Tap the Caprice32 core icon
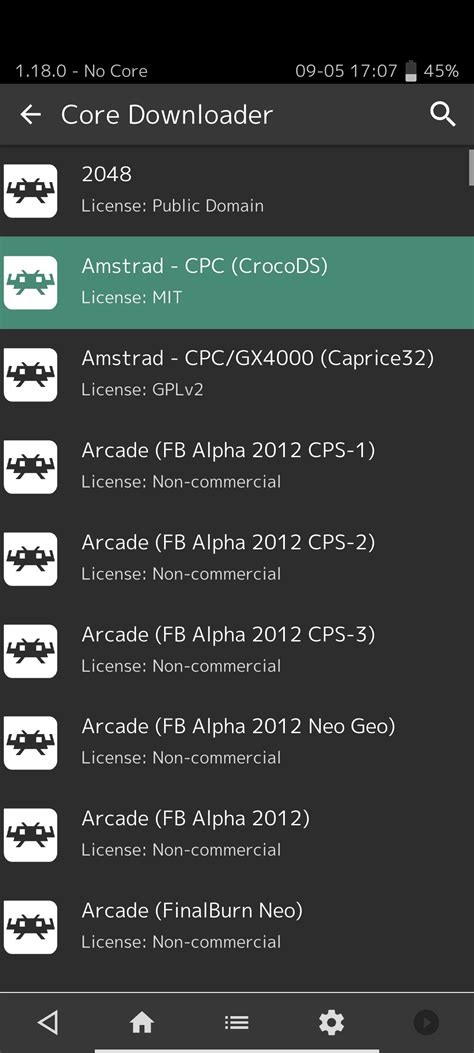Image resolution: width=474 pixels, height=1053 pixels. click(30, 375)
